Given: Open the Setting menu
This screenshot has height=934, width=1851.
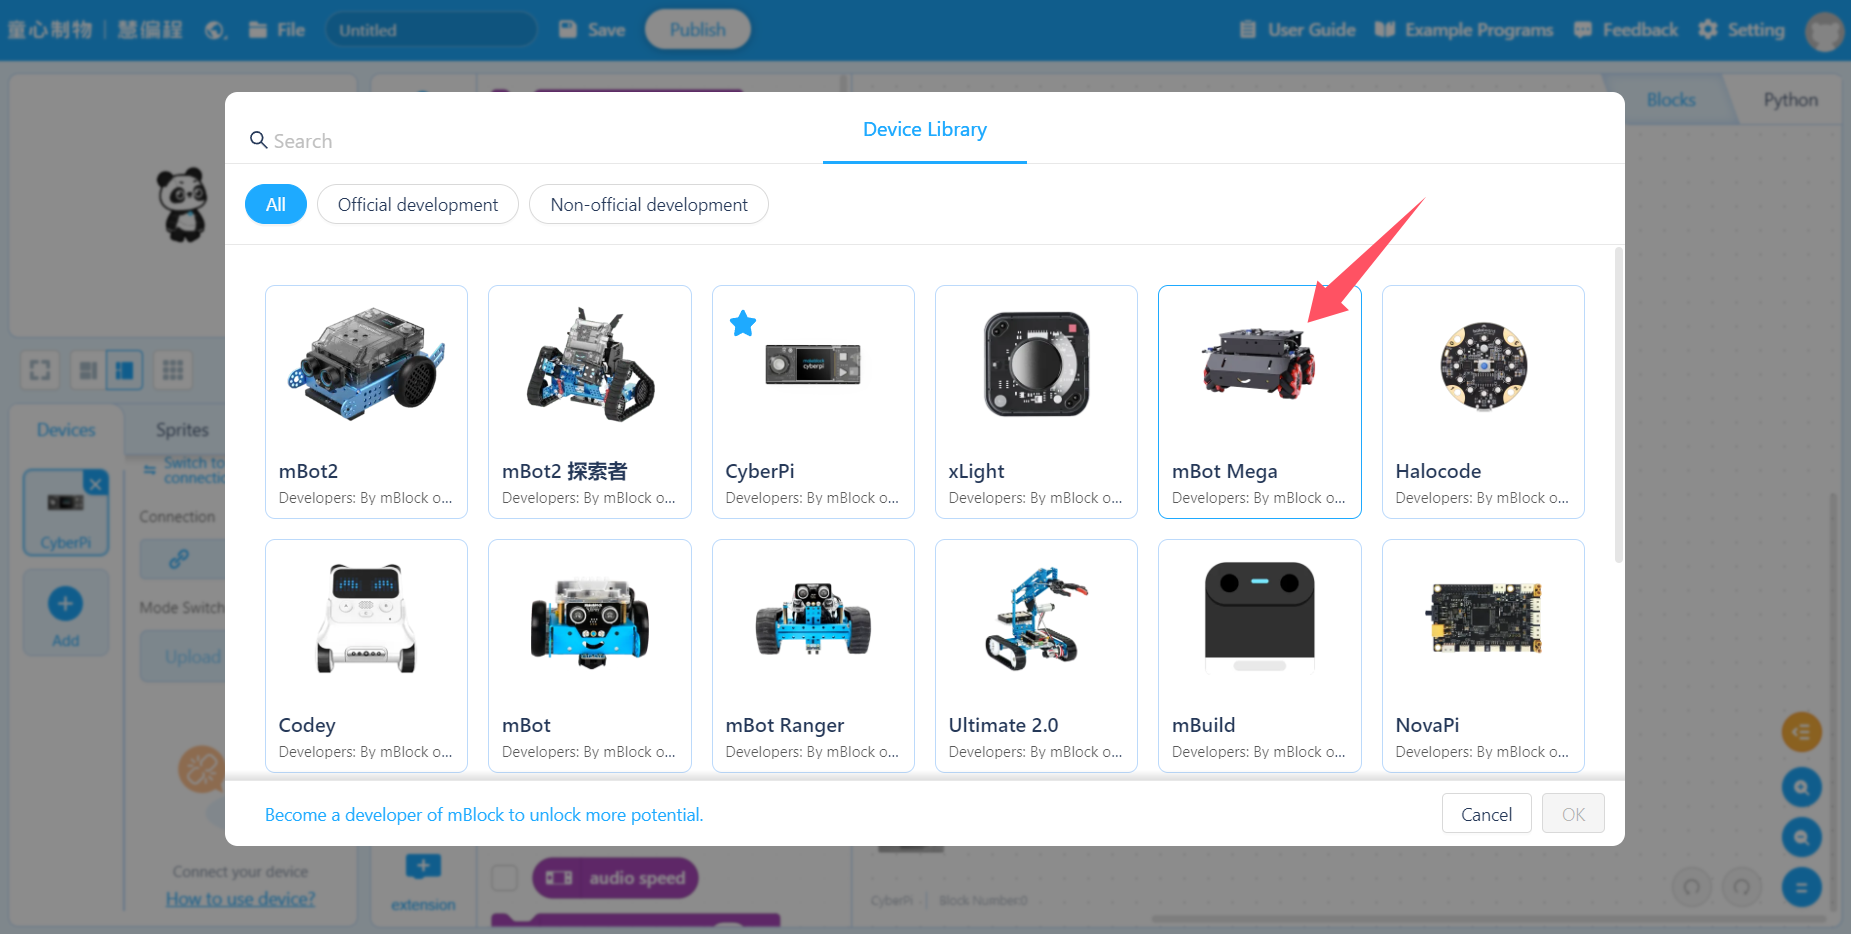Looking at the screenshot, I should [1741, 30].
